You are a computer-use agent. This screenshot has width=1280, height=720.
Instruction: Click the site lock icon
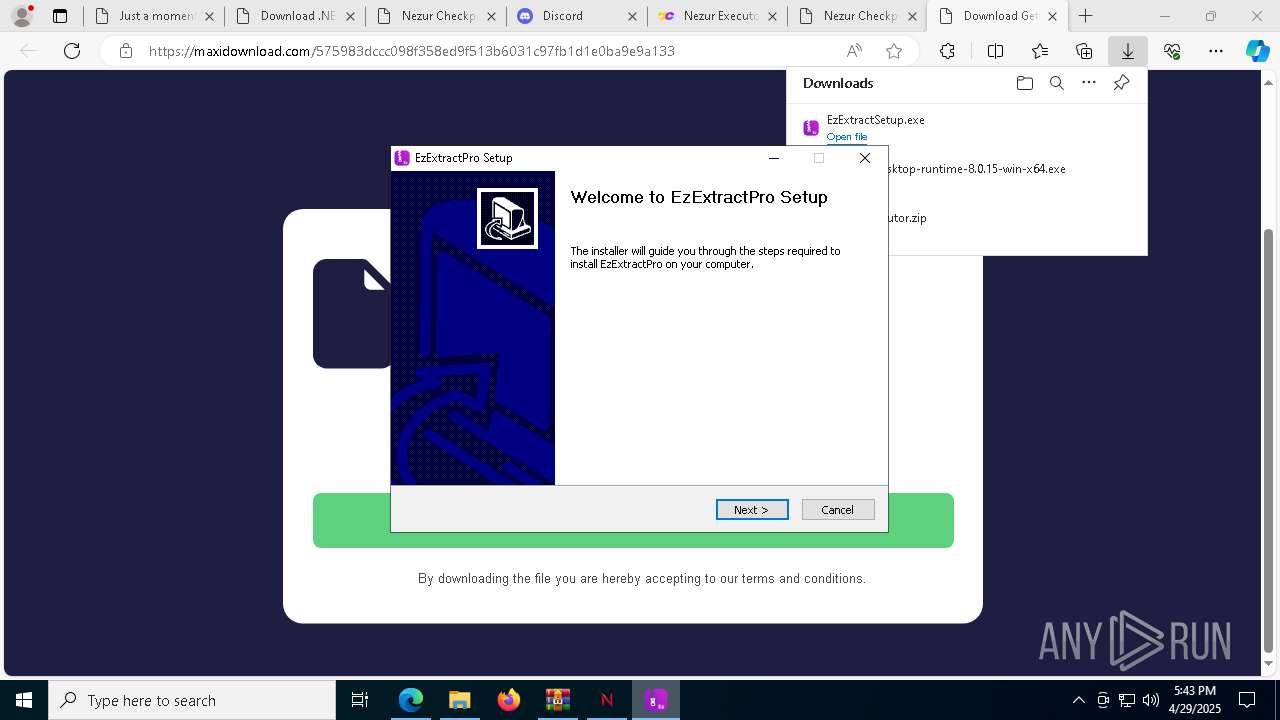tap(125, 51)
